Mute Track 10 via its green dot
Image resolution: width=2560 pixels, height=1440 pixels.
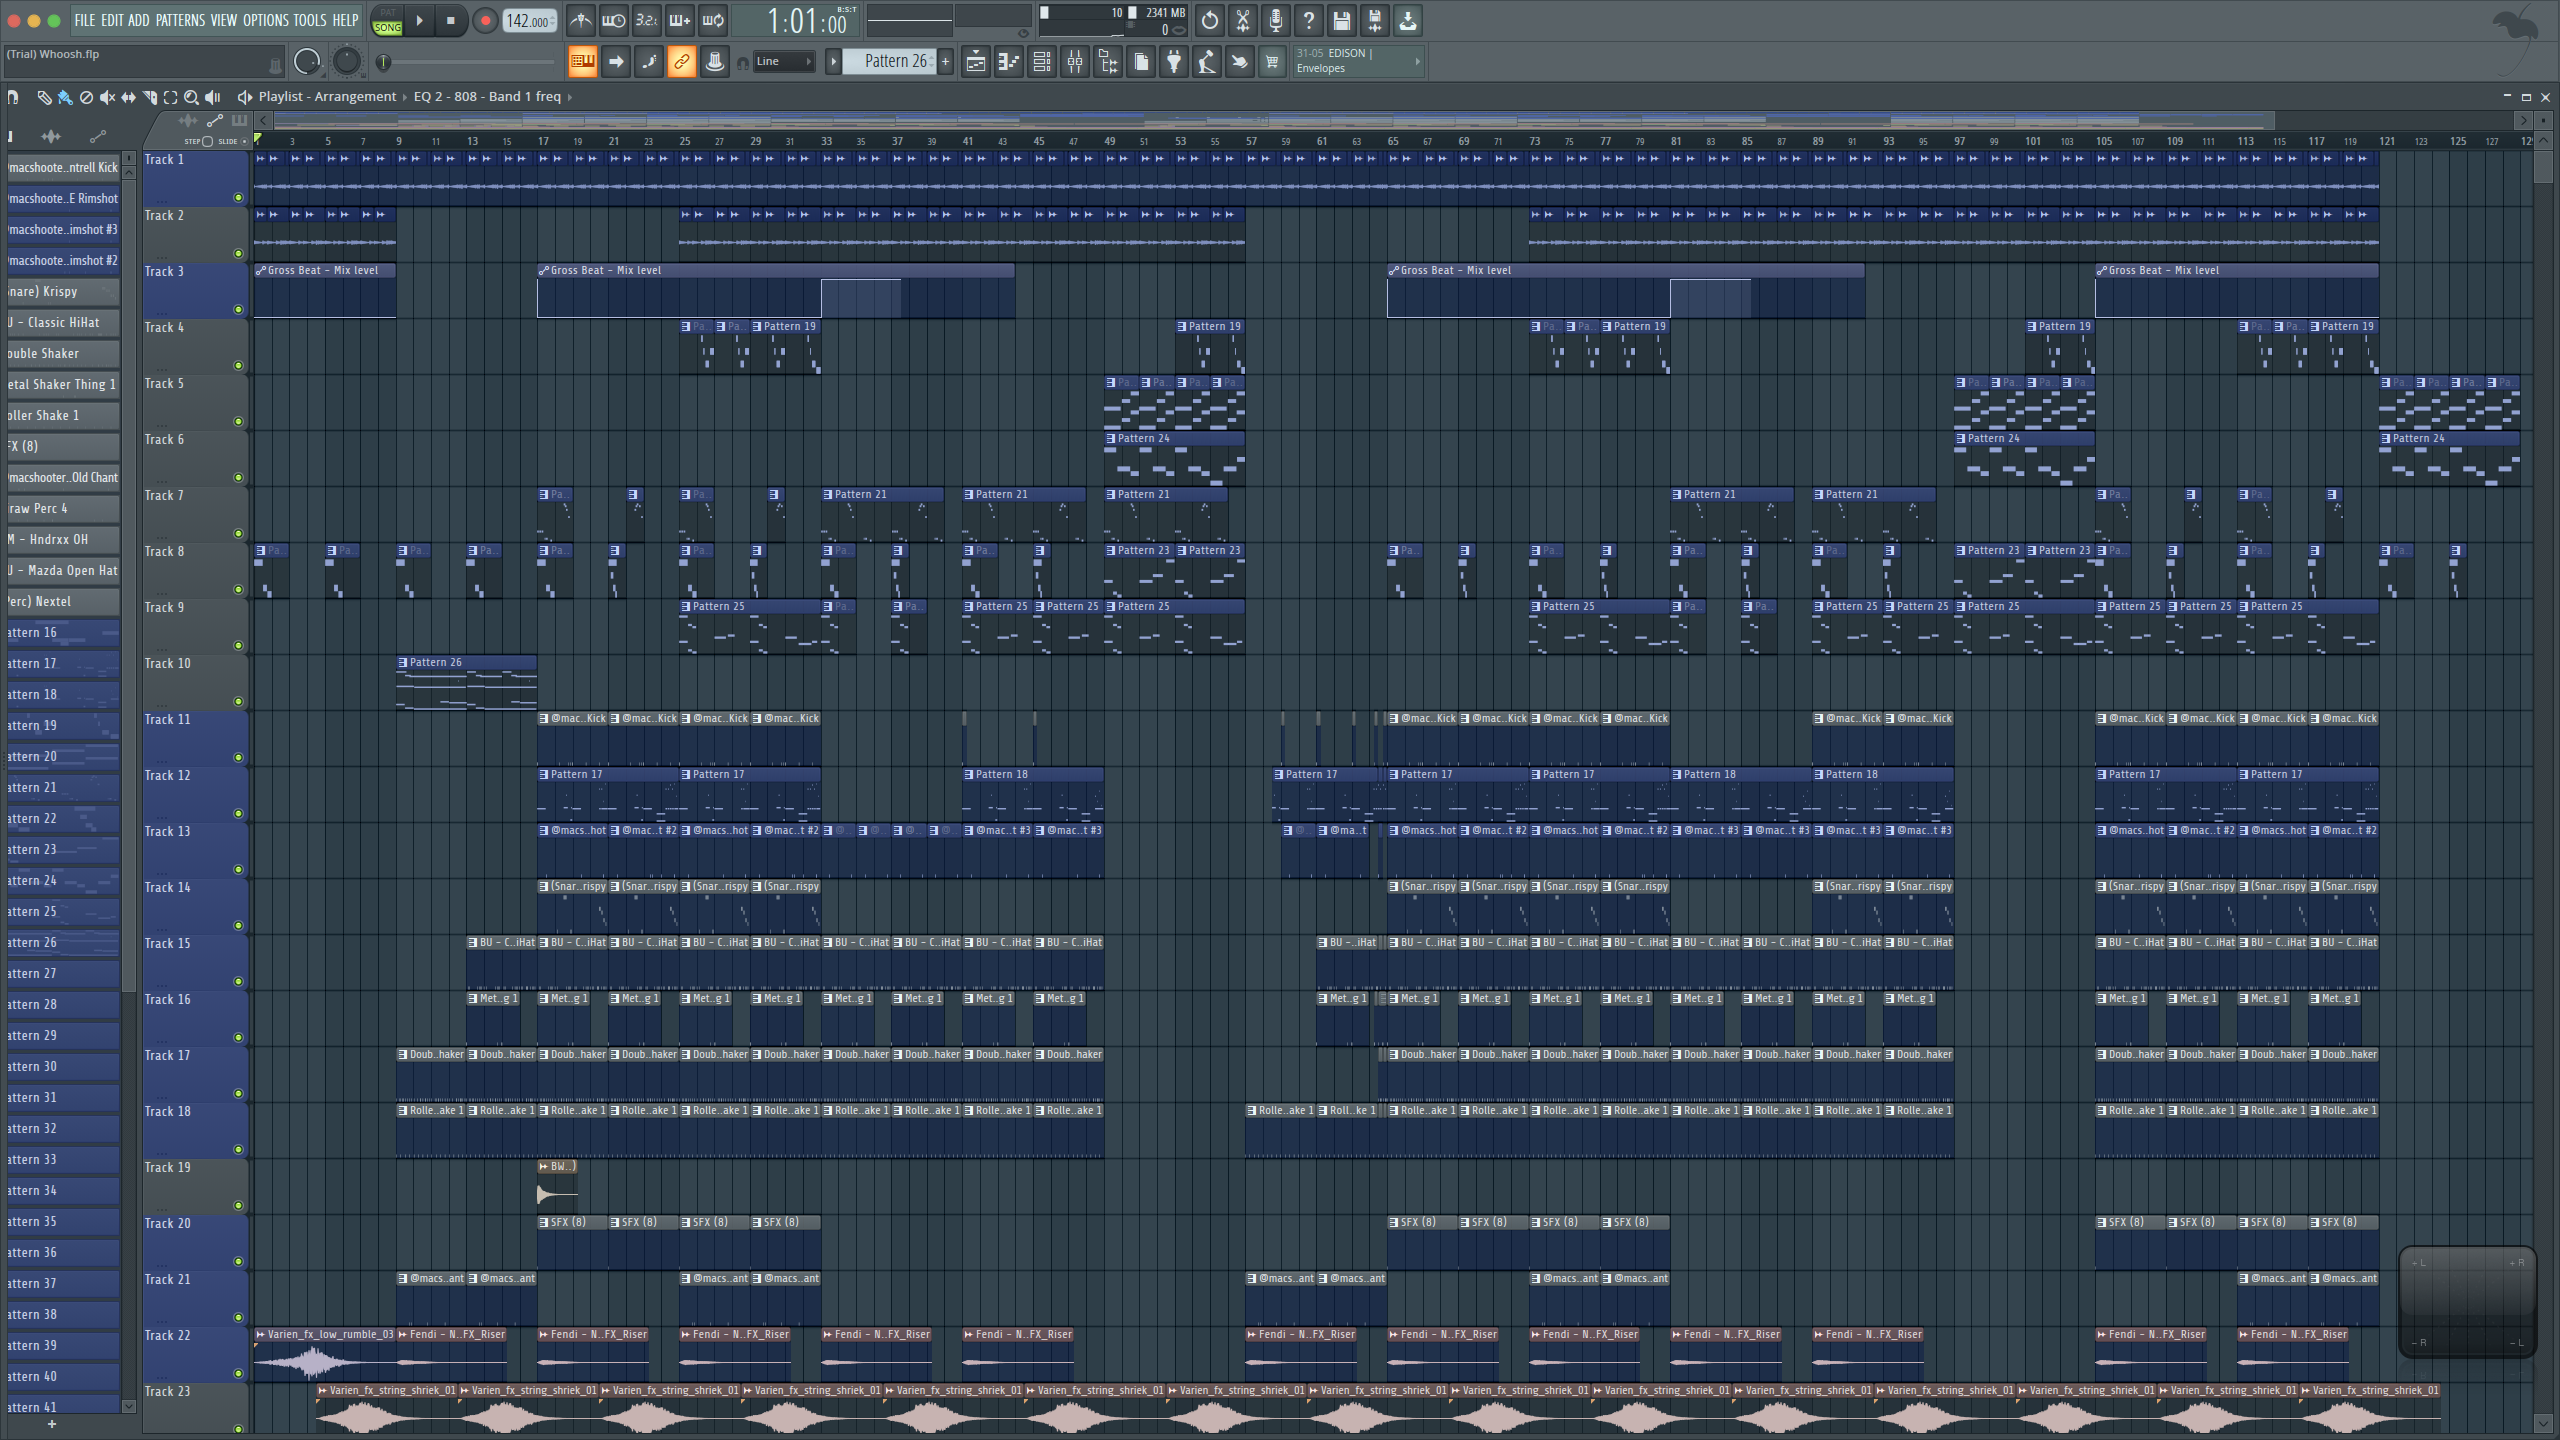(x=238, y=701)
